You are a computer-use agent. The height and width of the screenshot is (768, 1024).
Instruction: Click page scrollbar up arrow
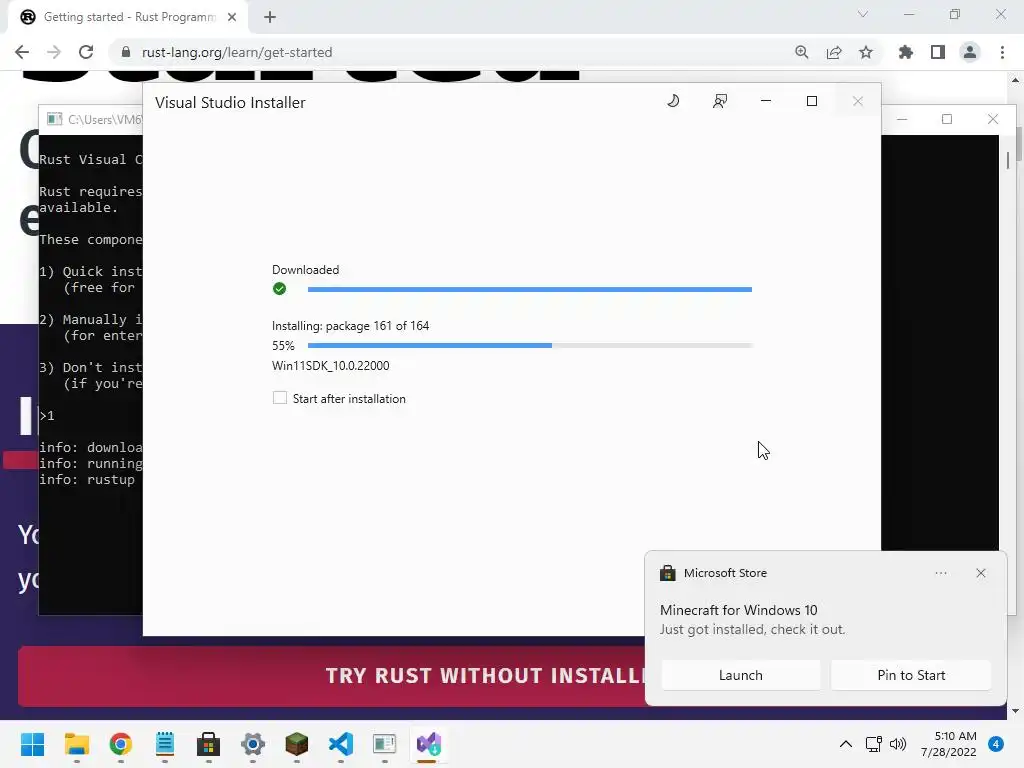click(1015, 80)
